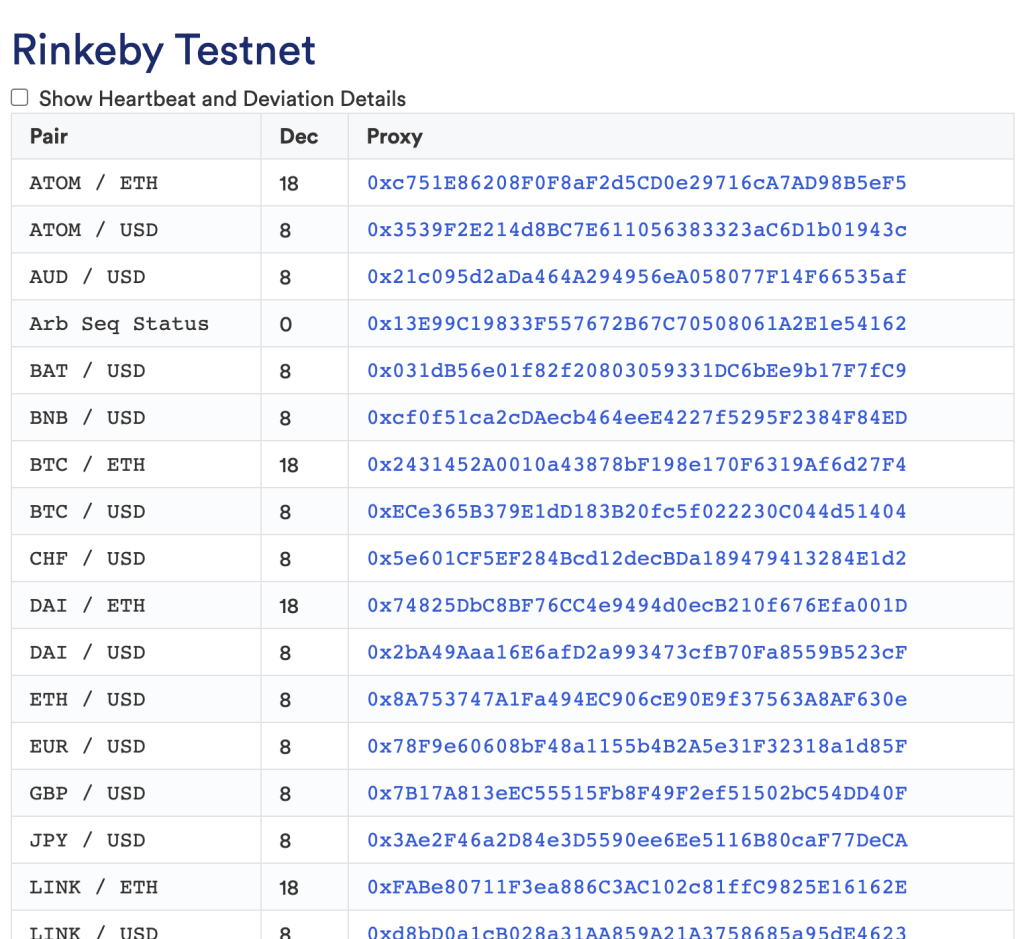Open the BTC / USD proxy link
Viewport: 1024px width, 939px height.
coord(636,512)
